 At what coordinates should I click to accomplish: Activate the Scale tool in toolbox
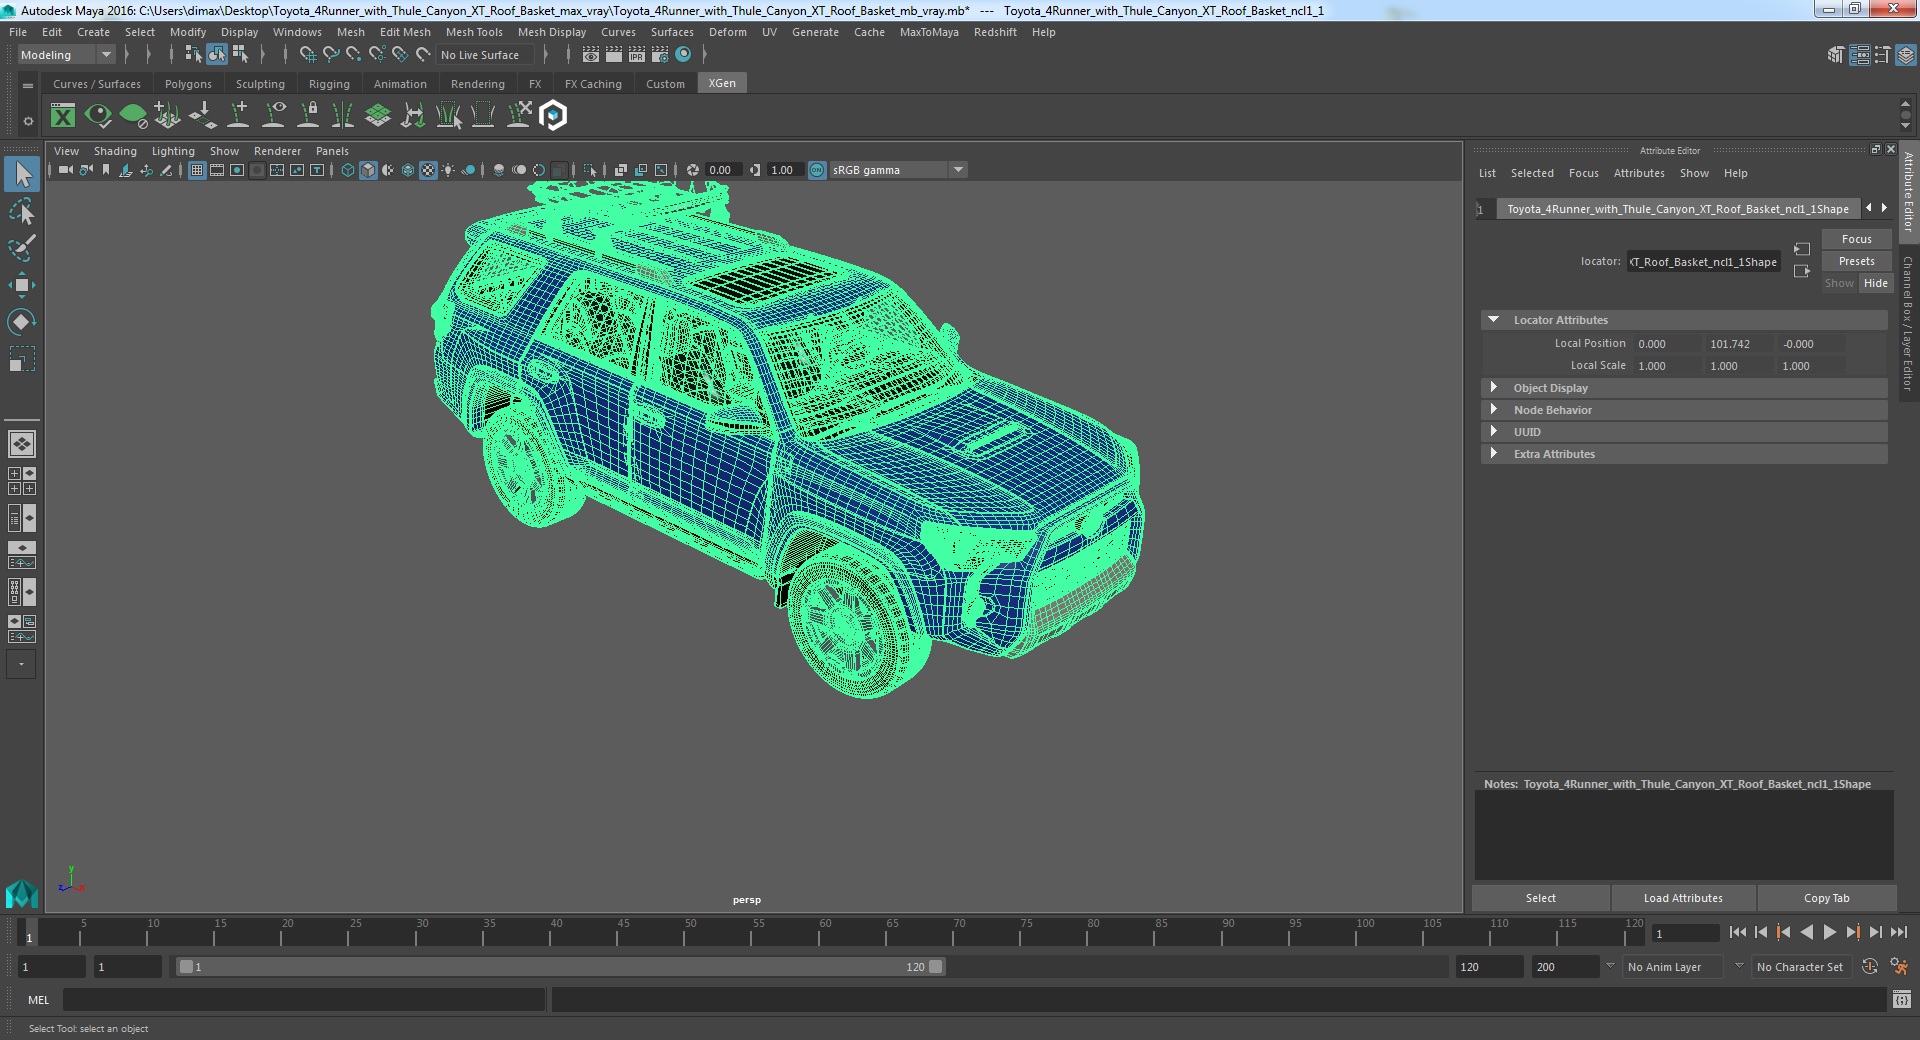(x=22, y=358)
